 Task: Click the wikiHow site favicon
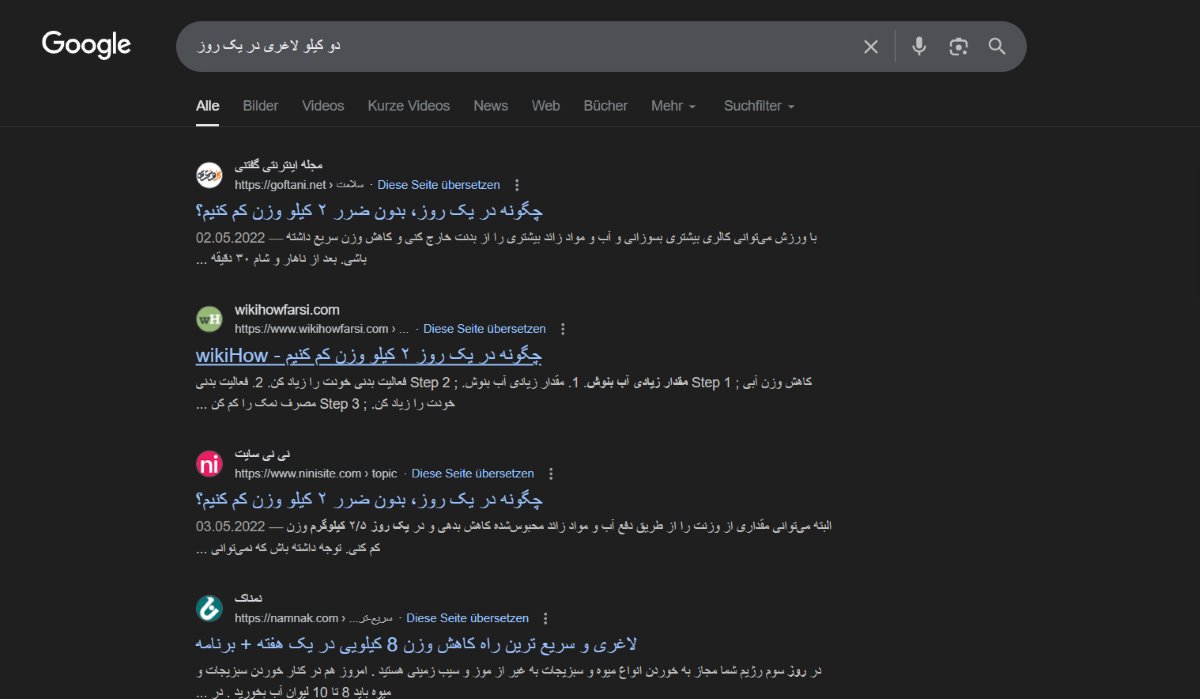209,318
